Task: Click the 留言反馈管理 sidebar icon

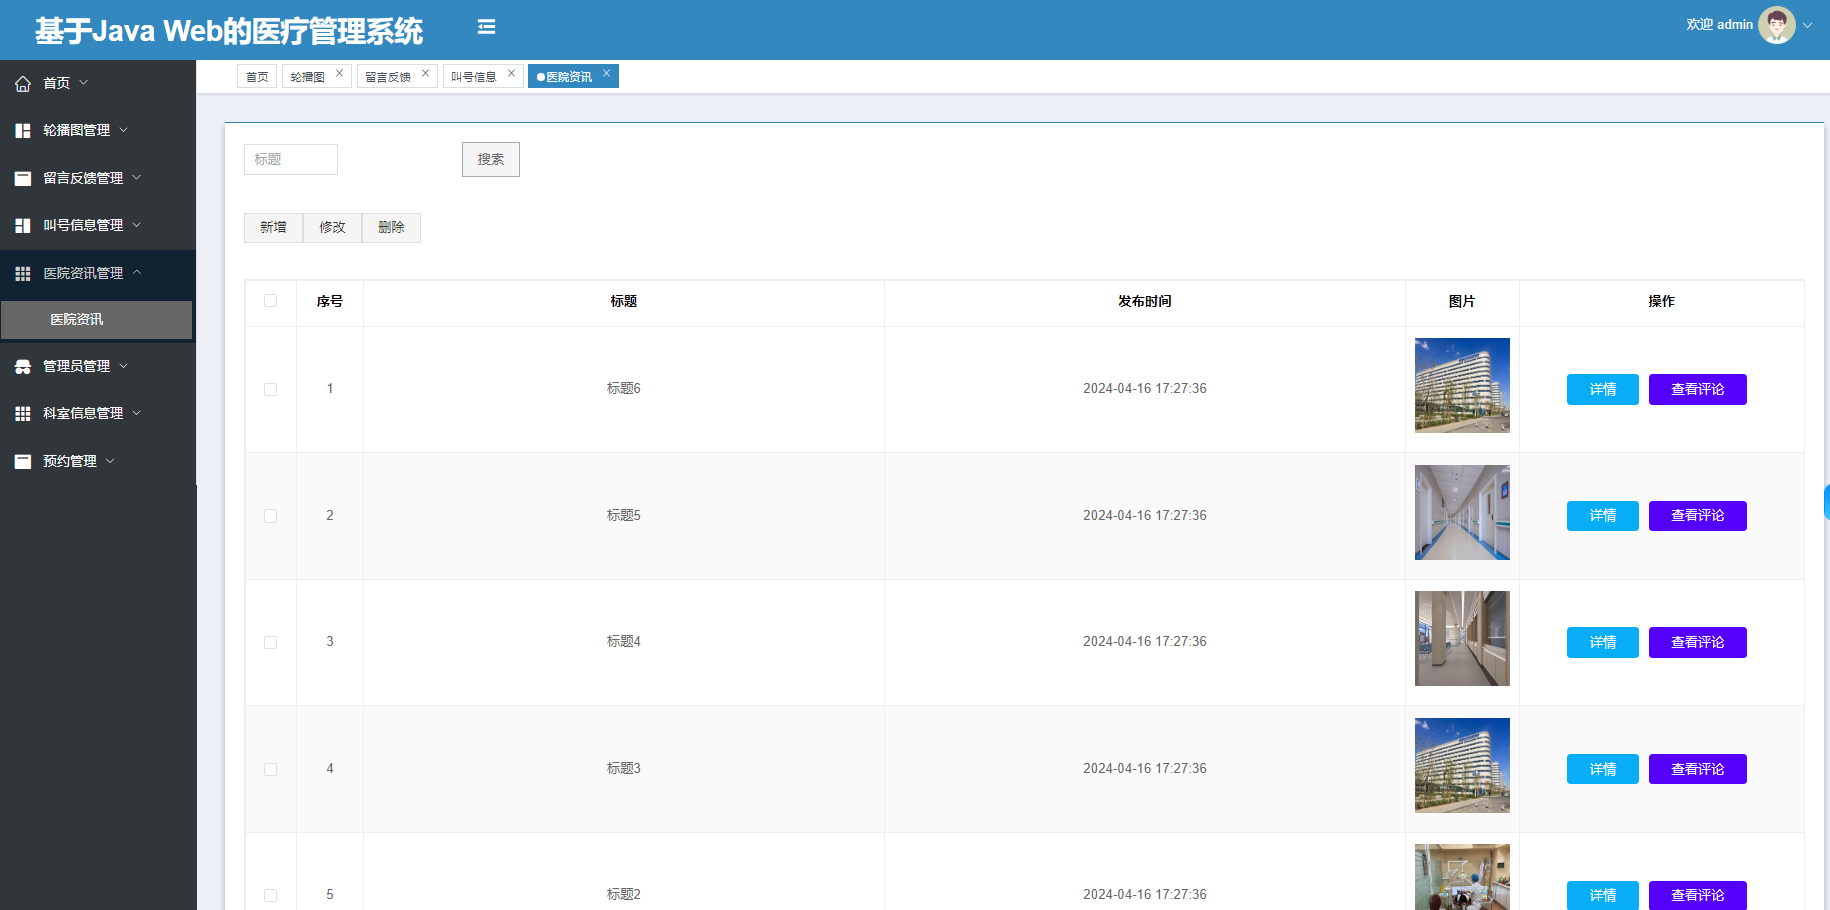Action: coord(23,179)
